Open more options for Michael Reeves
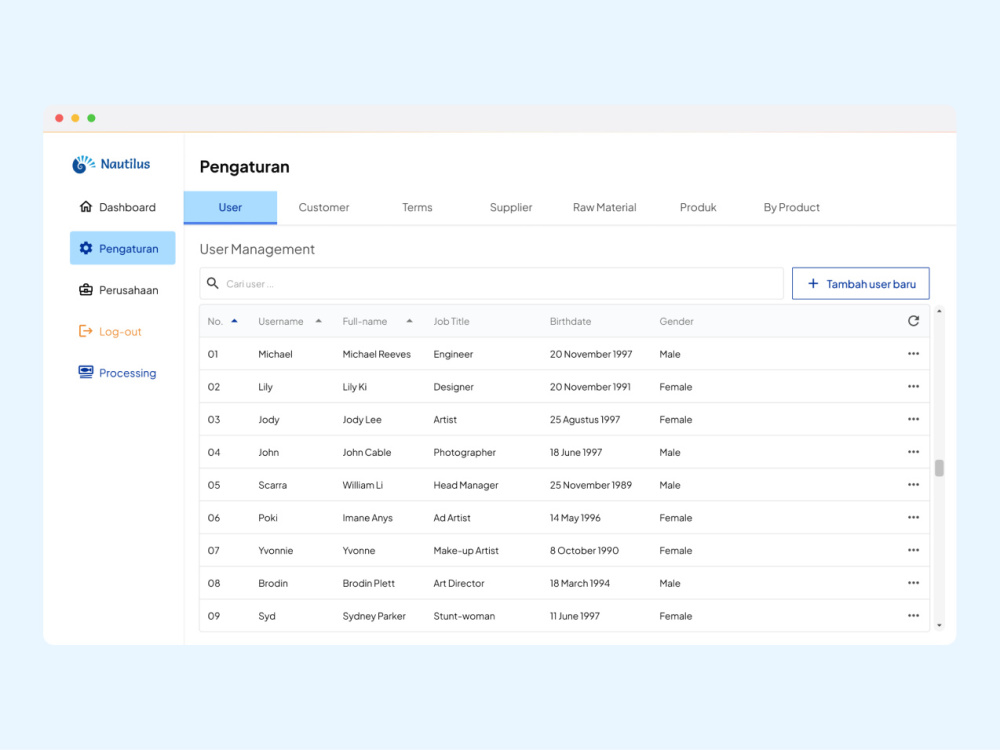 [913, 353]
